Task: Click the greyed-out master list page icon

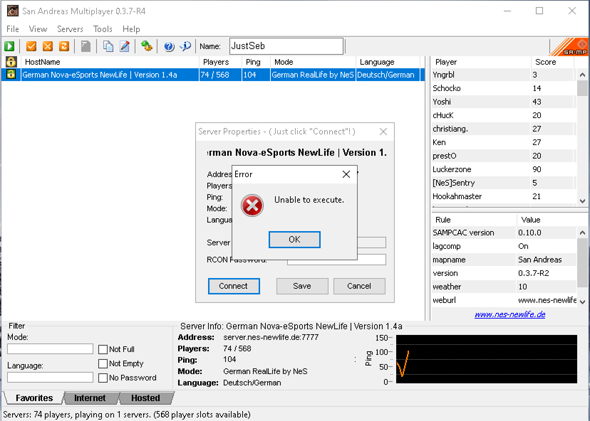Action: pyautogui.click(x=86, y=46)
